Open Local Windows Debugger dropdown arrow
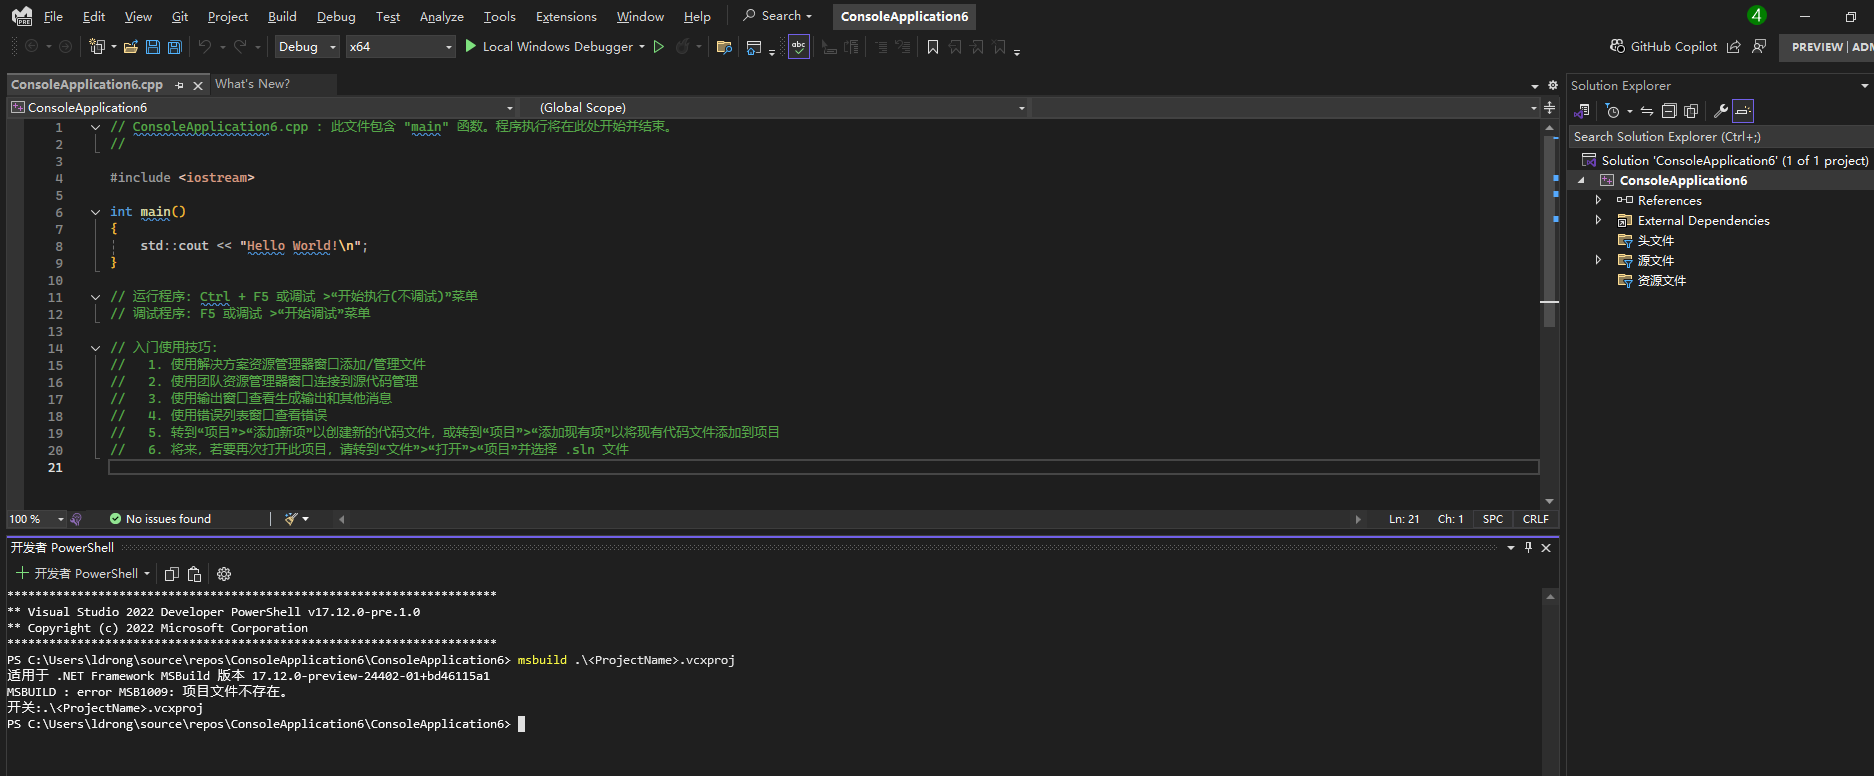Image resolution: width=1874 pixels, height=776 pixels. point(642,46)
